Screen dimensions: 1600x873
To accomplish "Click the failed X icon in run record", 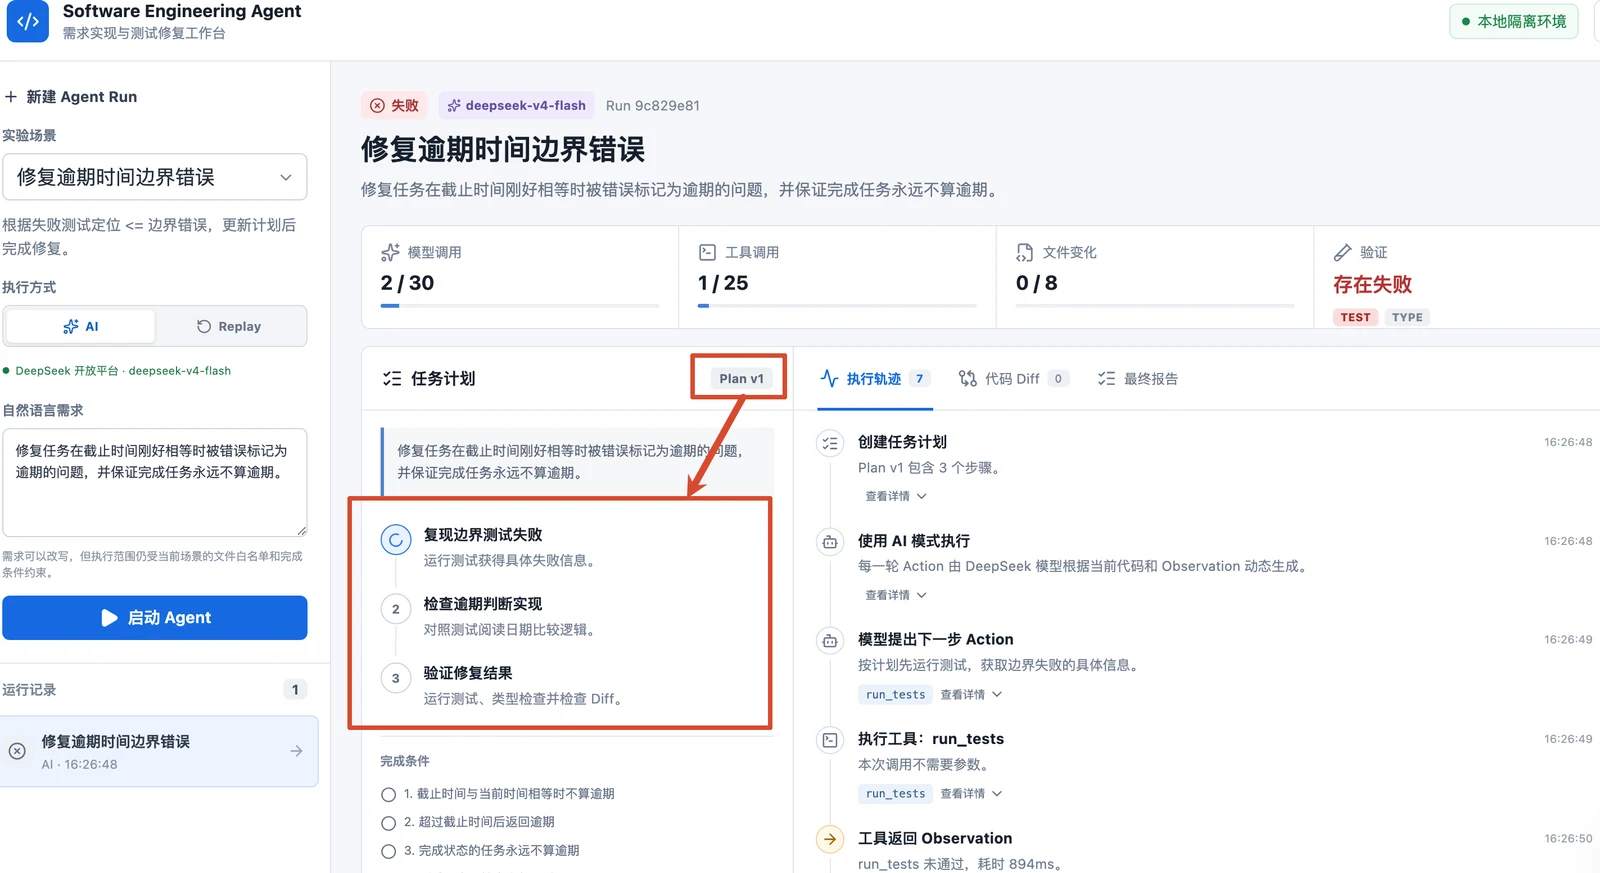I will pyautogui.click(x=17, y=751).
